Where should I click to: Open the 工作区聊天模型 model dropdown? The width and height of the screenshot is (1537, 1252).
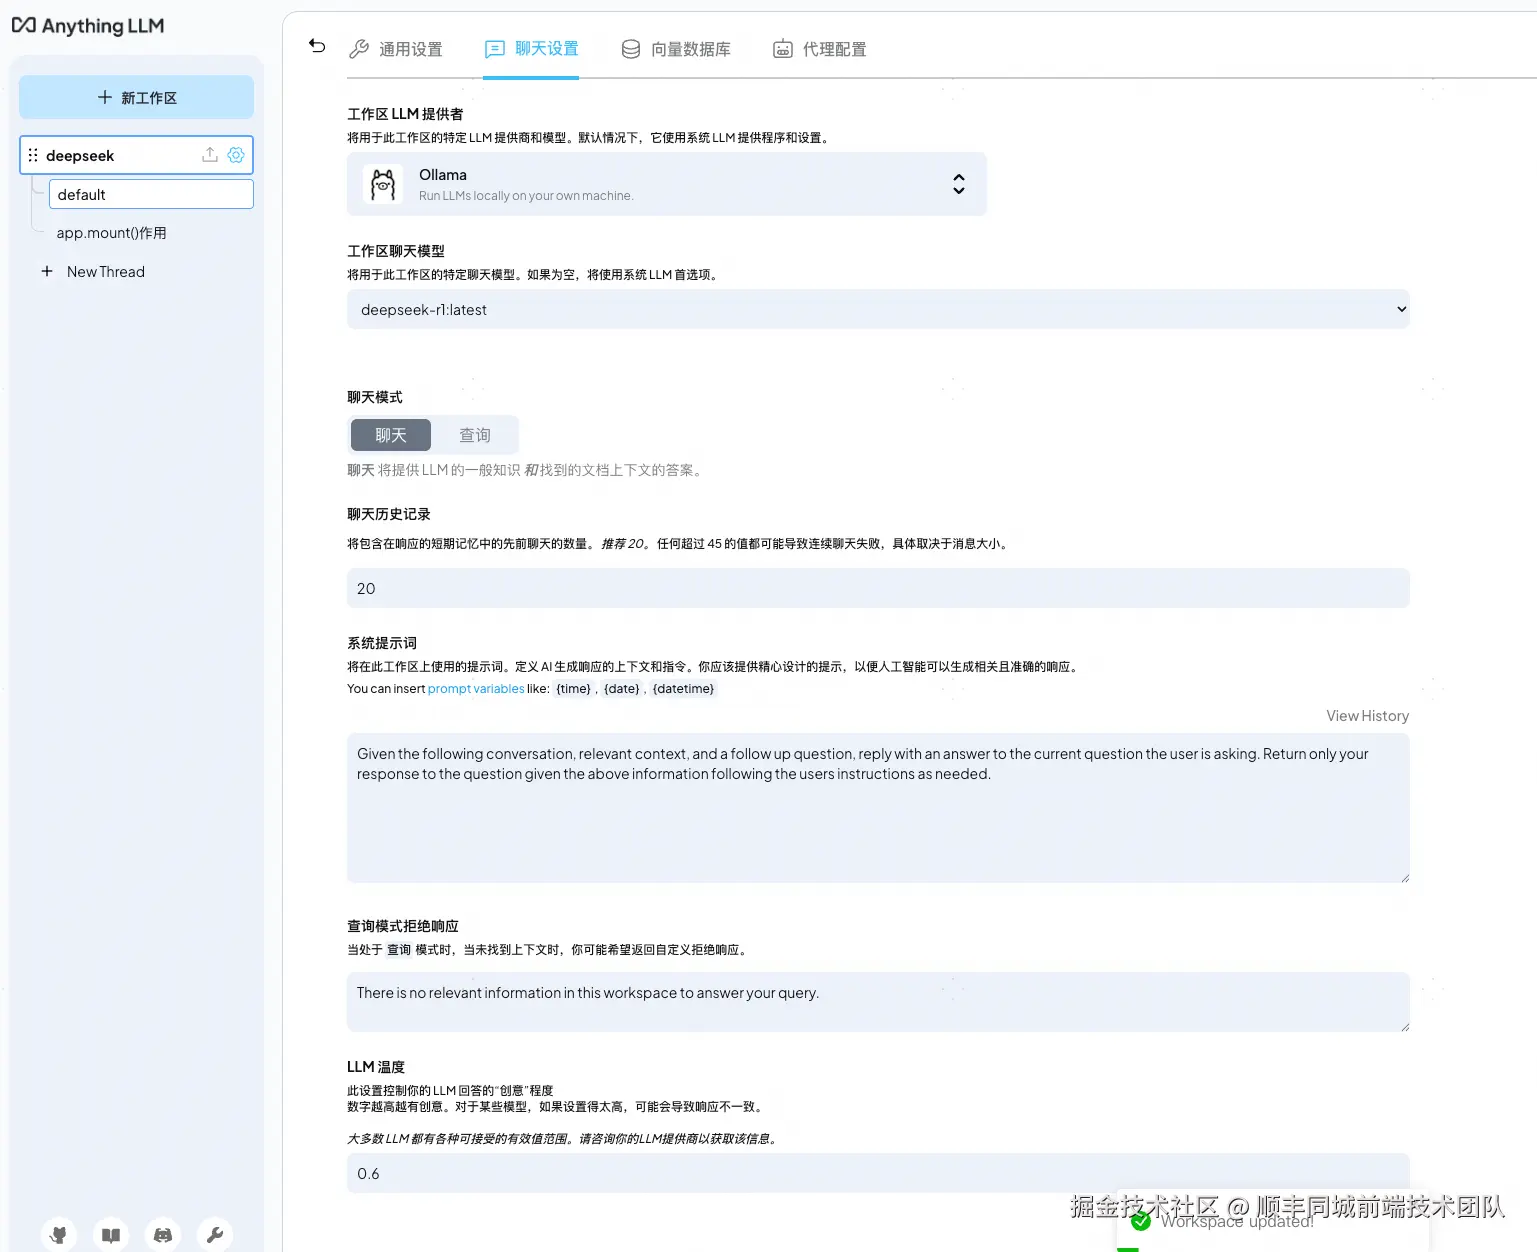[x=877, y=309]
